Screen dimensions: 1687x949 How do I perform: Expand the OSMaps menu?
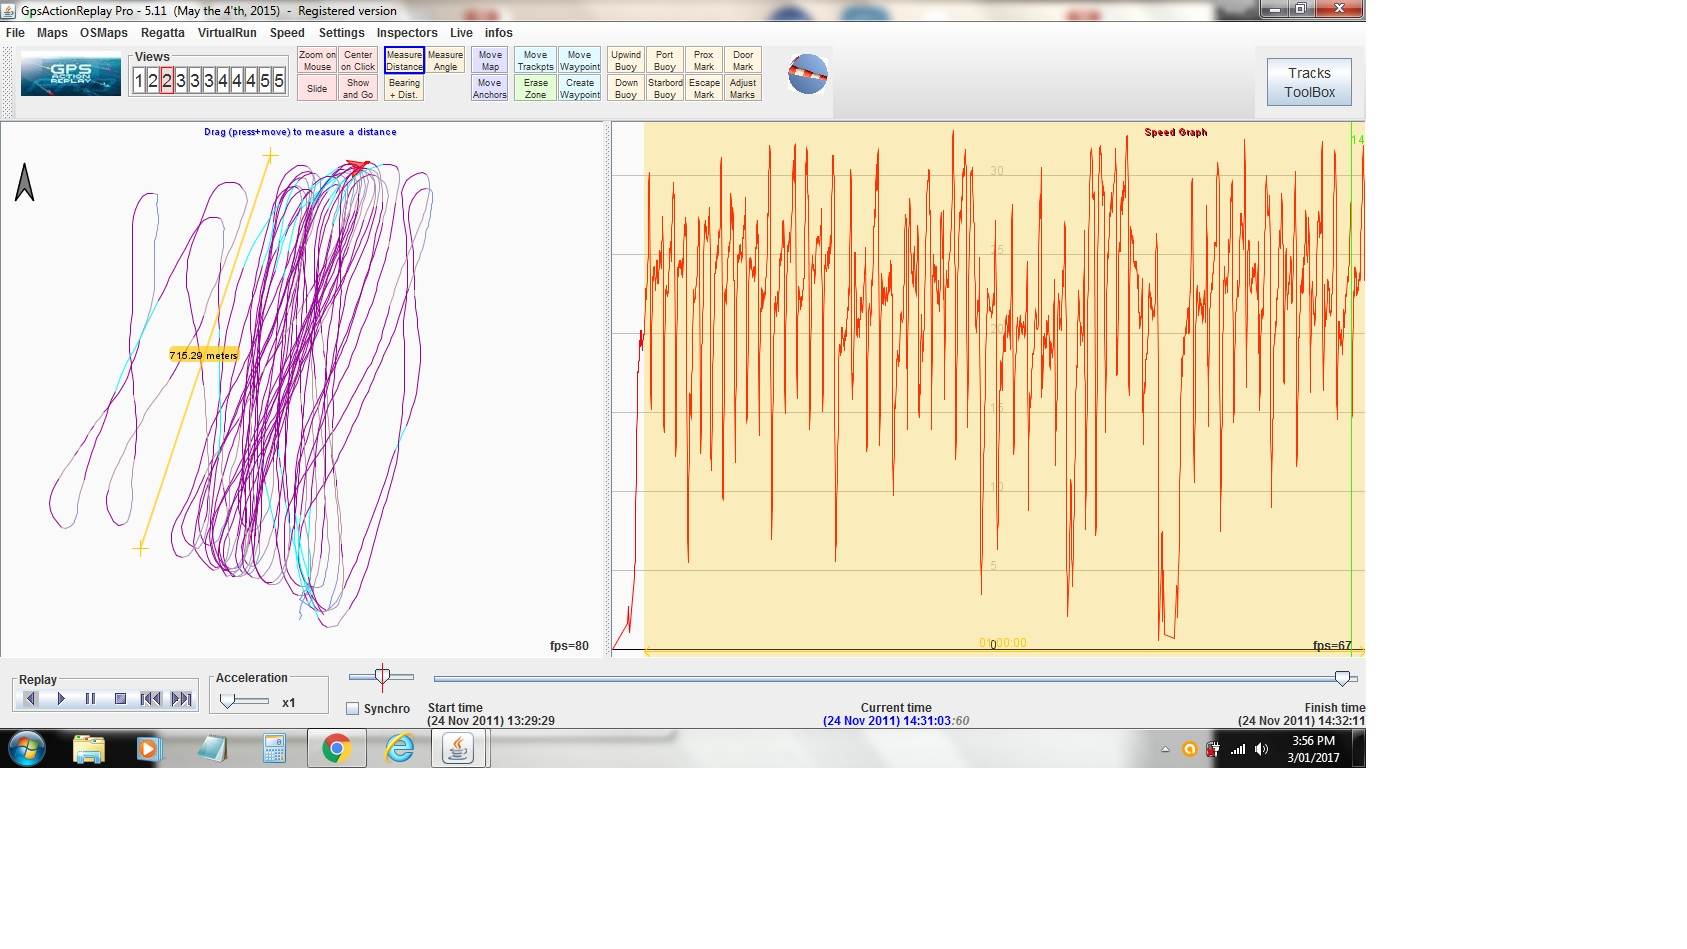click(104, 33)
